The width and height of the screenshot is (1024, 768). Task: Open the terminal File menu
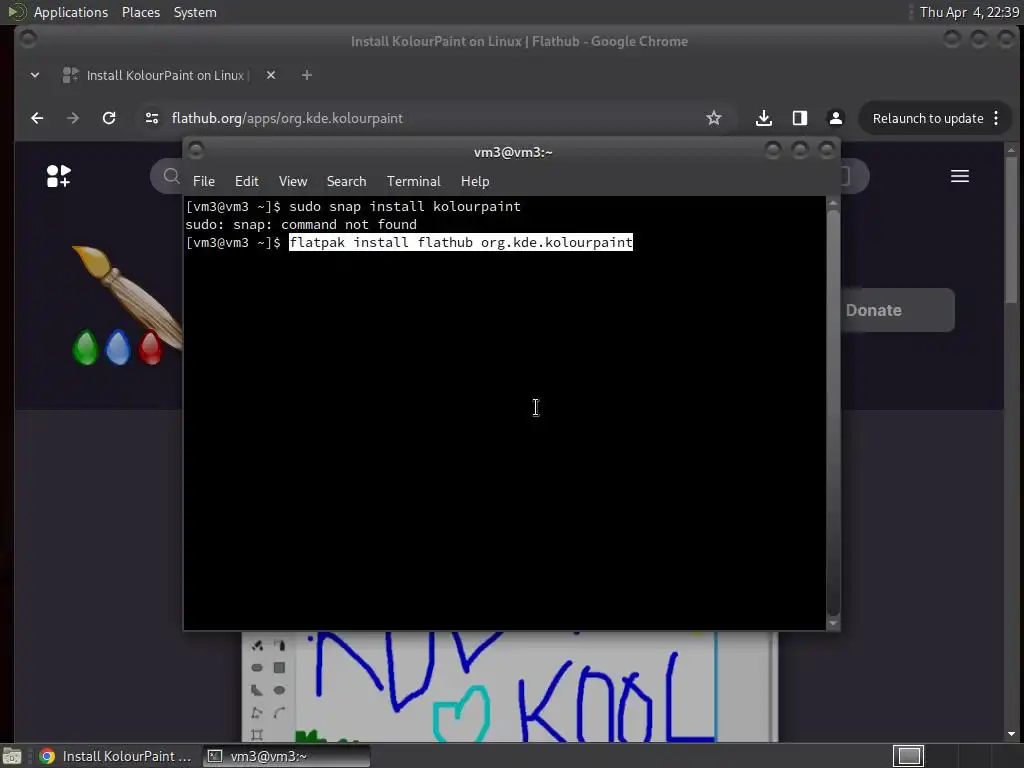pyautogui.click(x=204, y=182)
